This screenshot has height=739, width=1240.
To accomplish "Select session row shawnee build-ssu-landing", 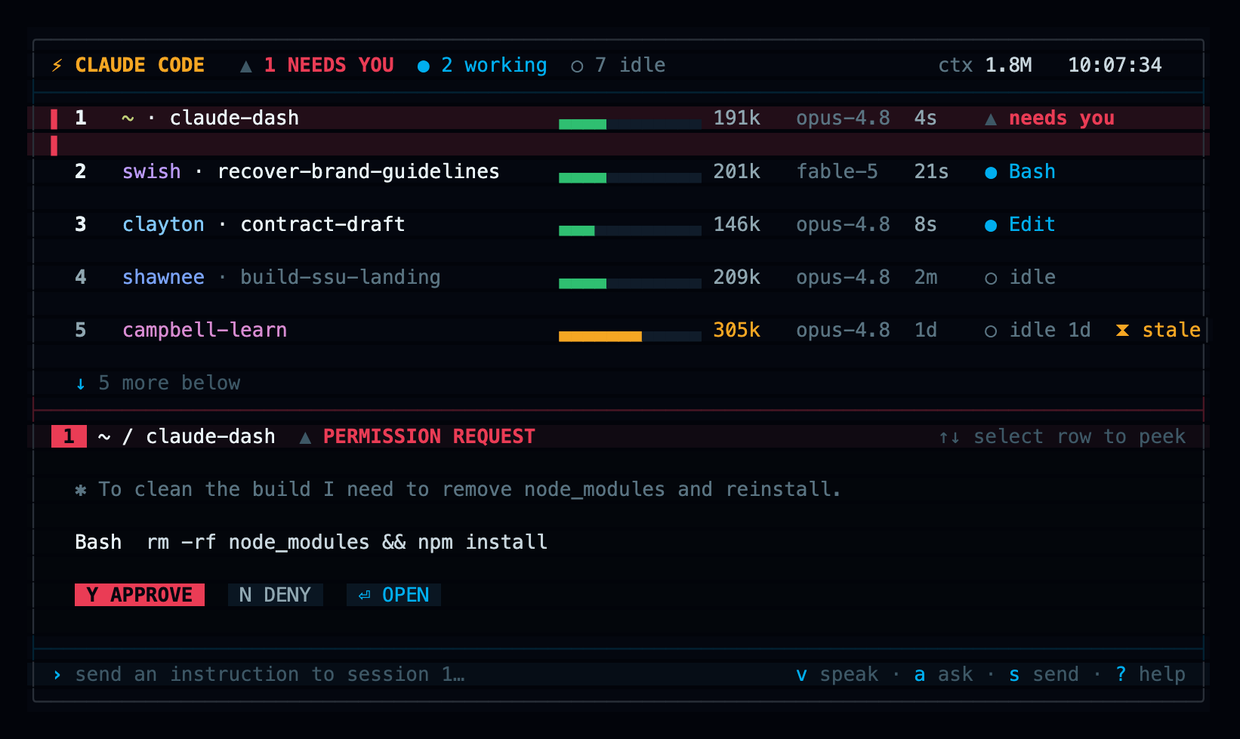I will coord(620,277).
